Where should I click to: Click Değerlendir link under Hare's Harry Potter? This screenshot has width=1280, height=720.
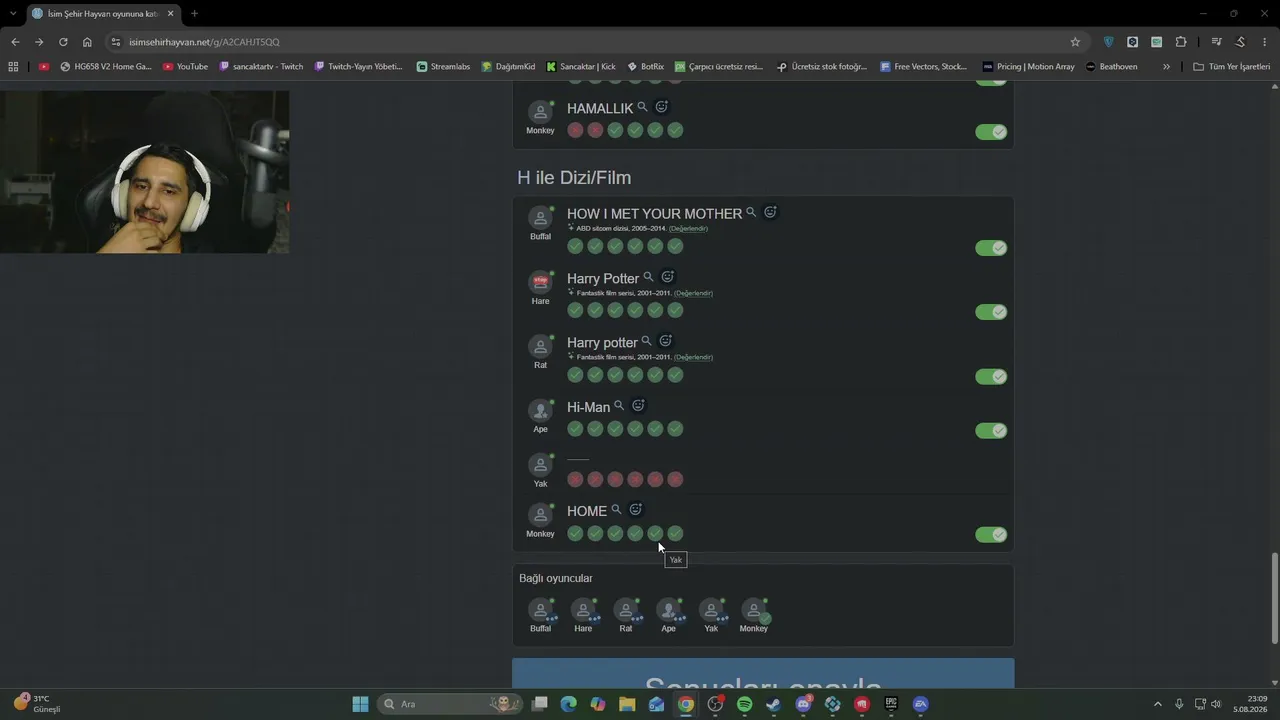[693, 293]
